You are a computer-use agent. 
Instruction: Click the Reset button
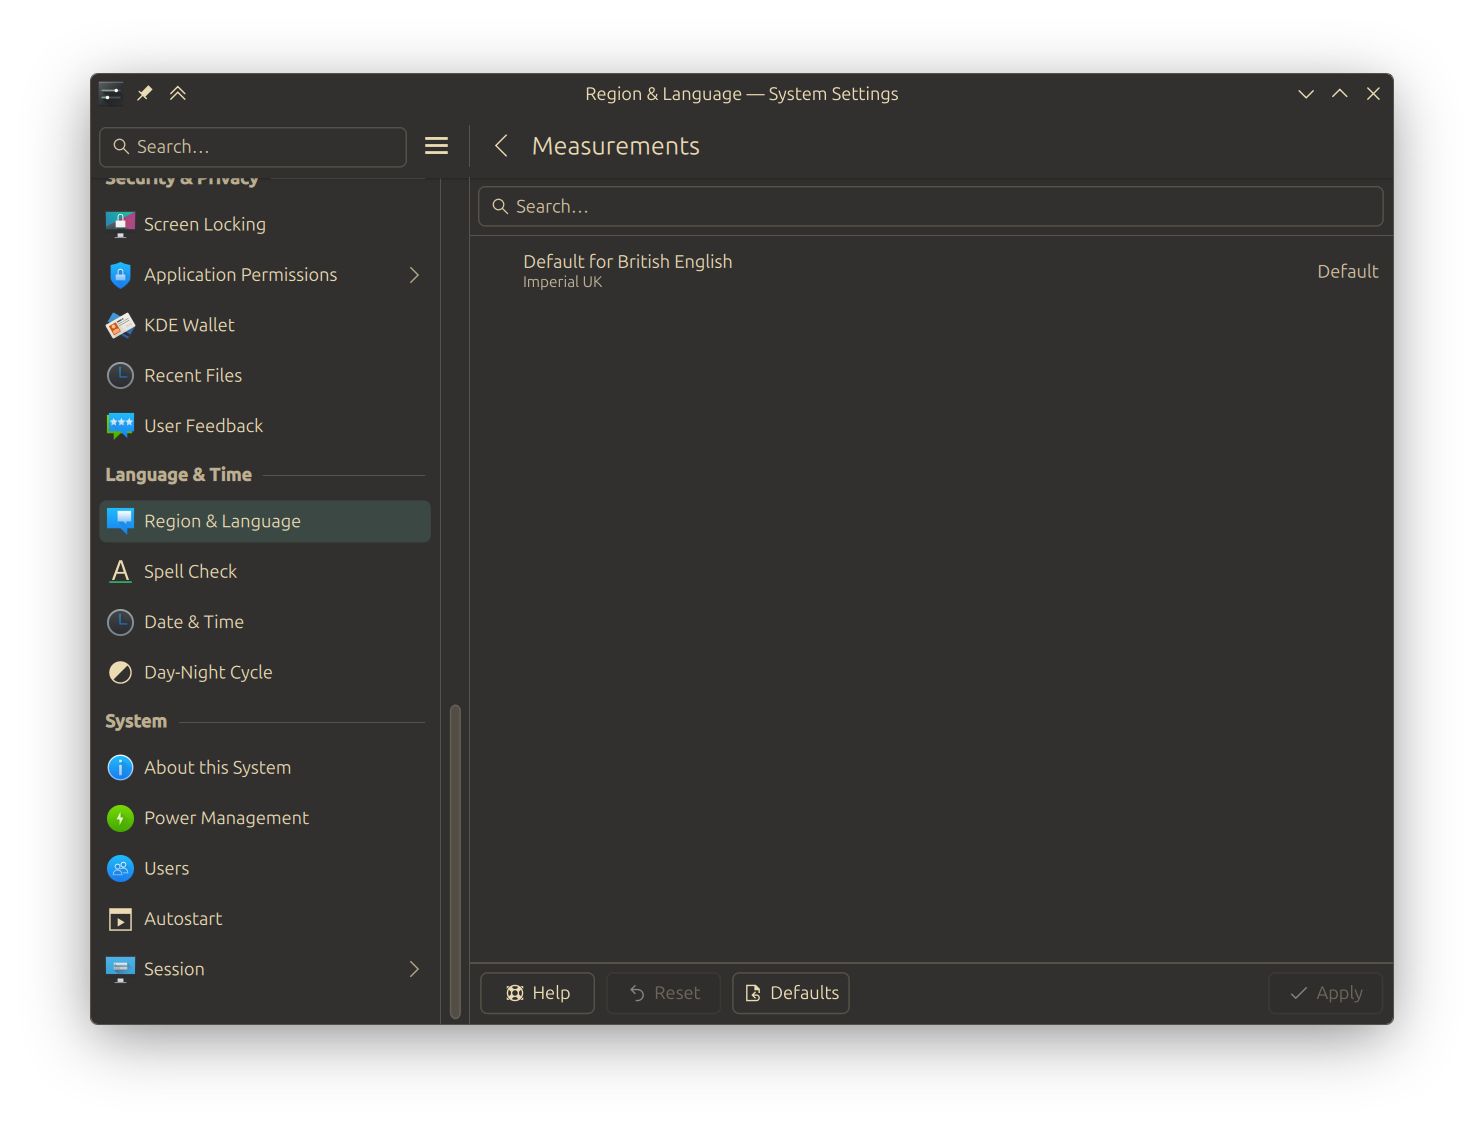(x=664, y=993)
